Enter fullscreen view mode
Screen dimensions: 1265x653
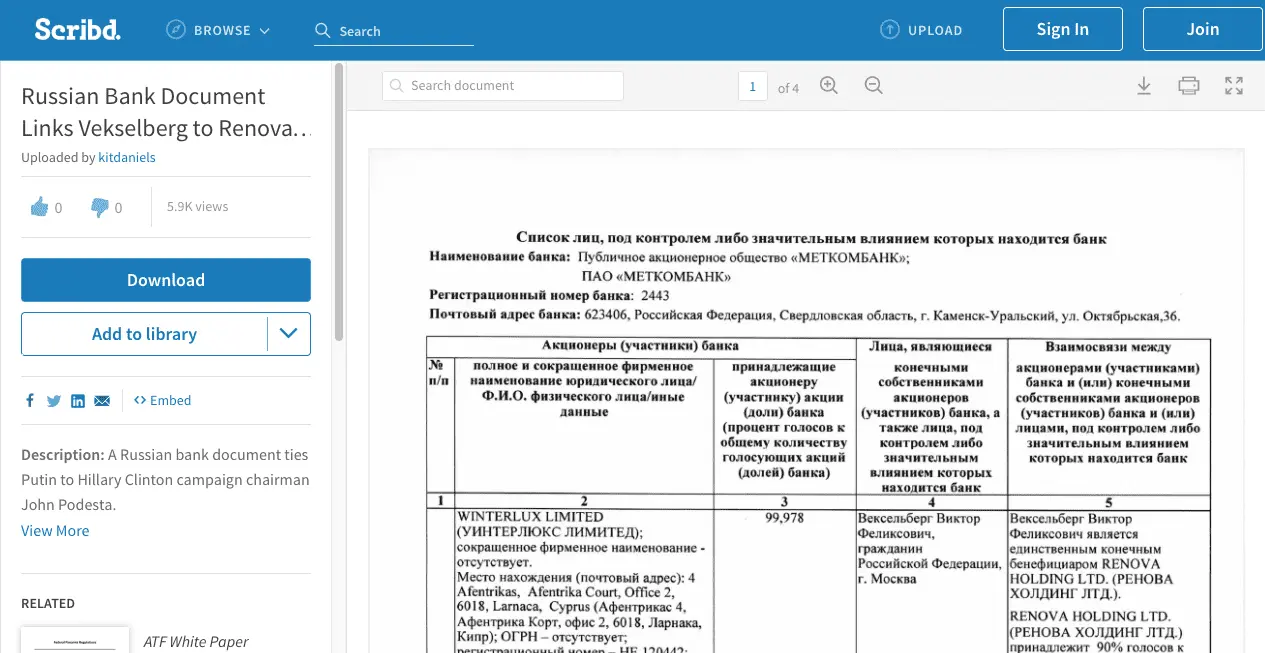(x=1234, y=86)
